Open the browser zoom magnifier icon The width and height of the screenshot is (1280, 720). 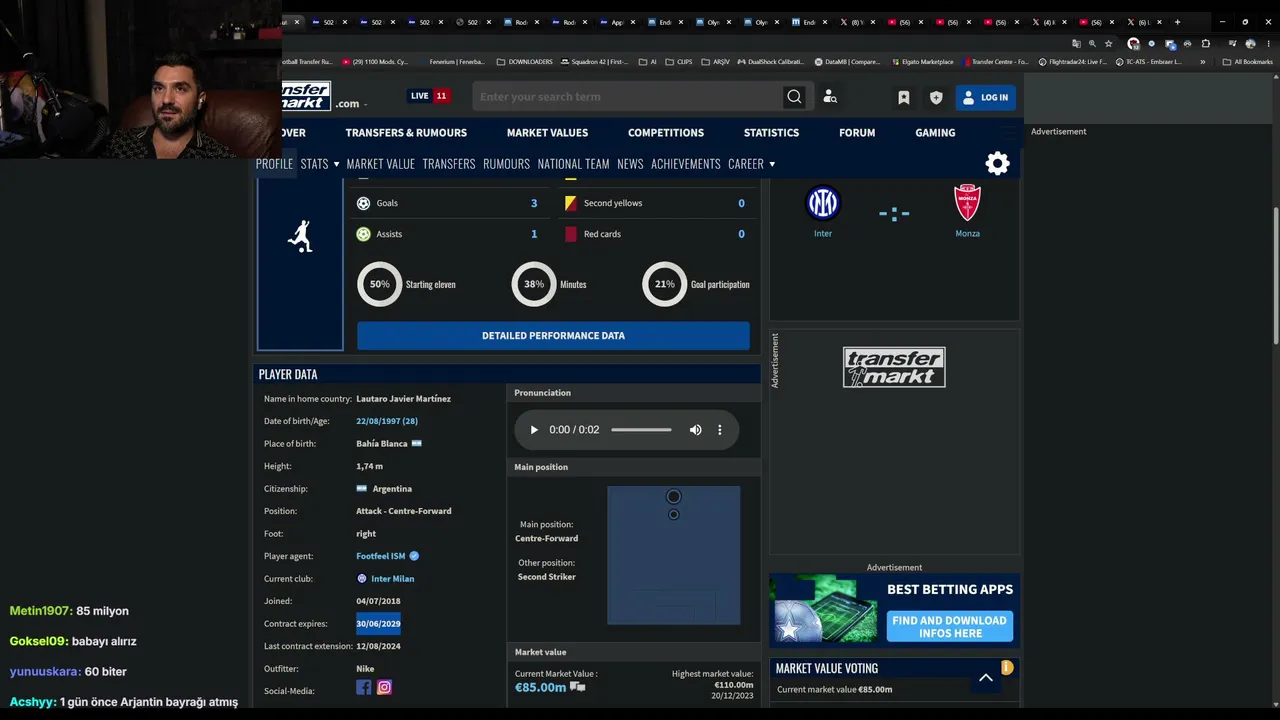1092,44
